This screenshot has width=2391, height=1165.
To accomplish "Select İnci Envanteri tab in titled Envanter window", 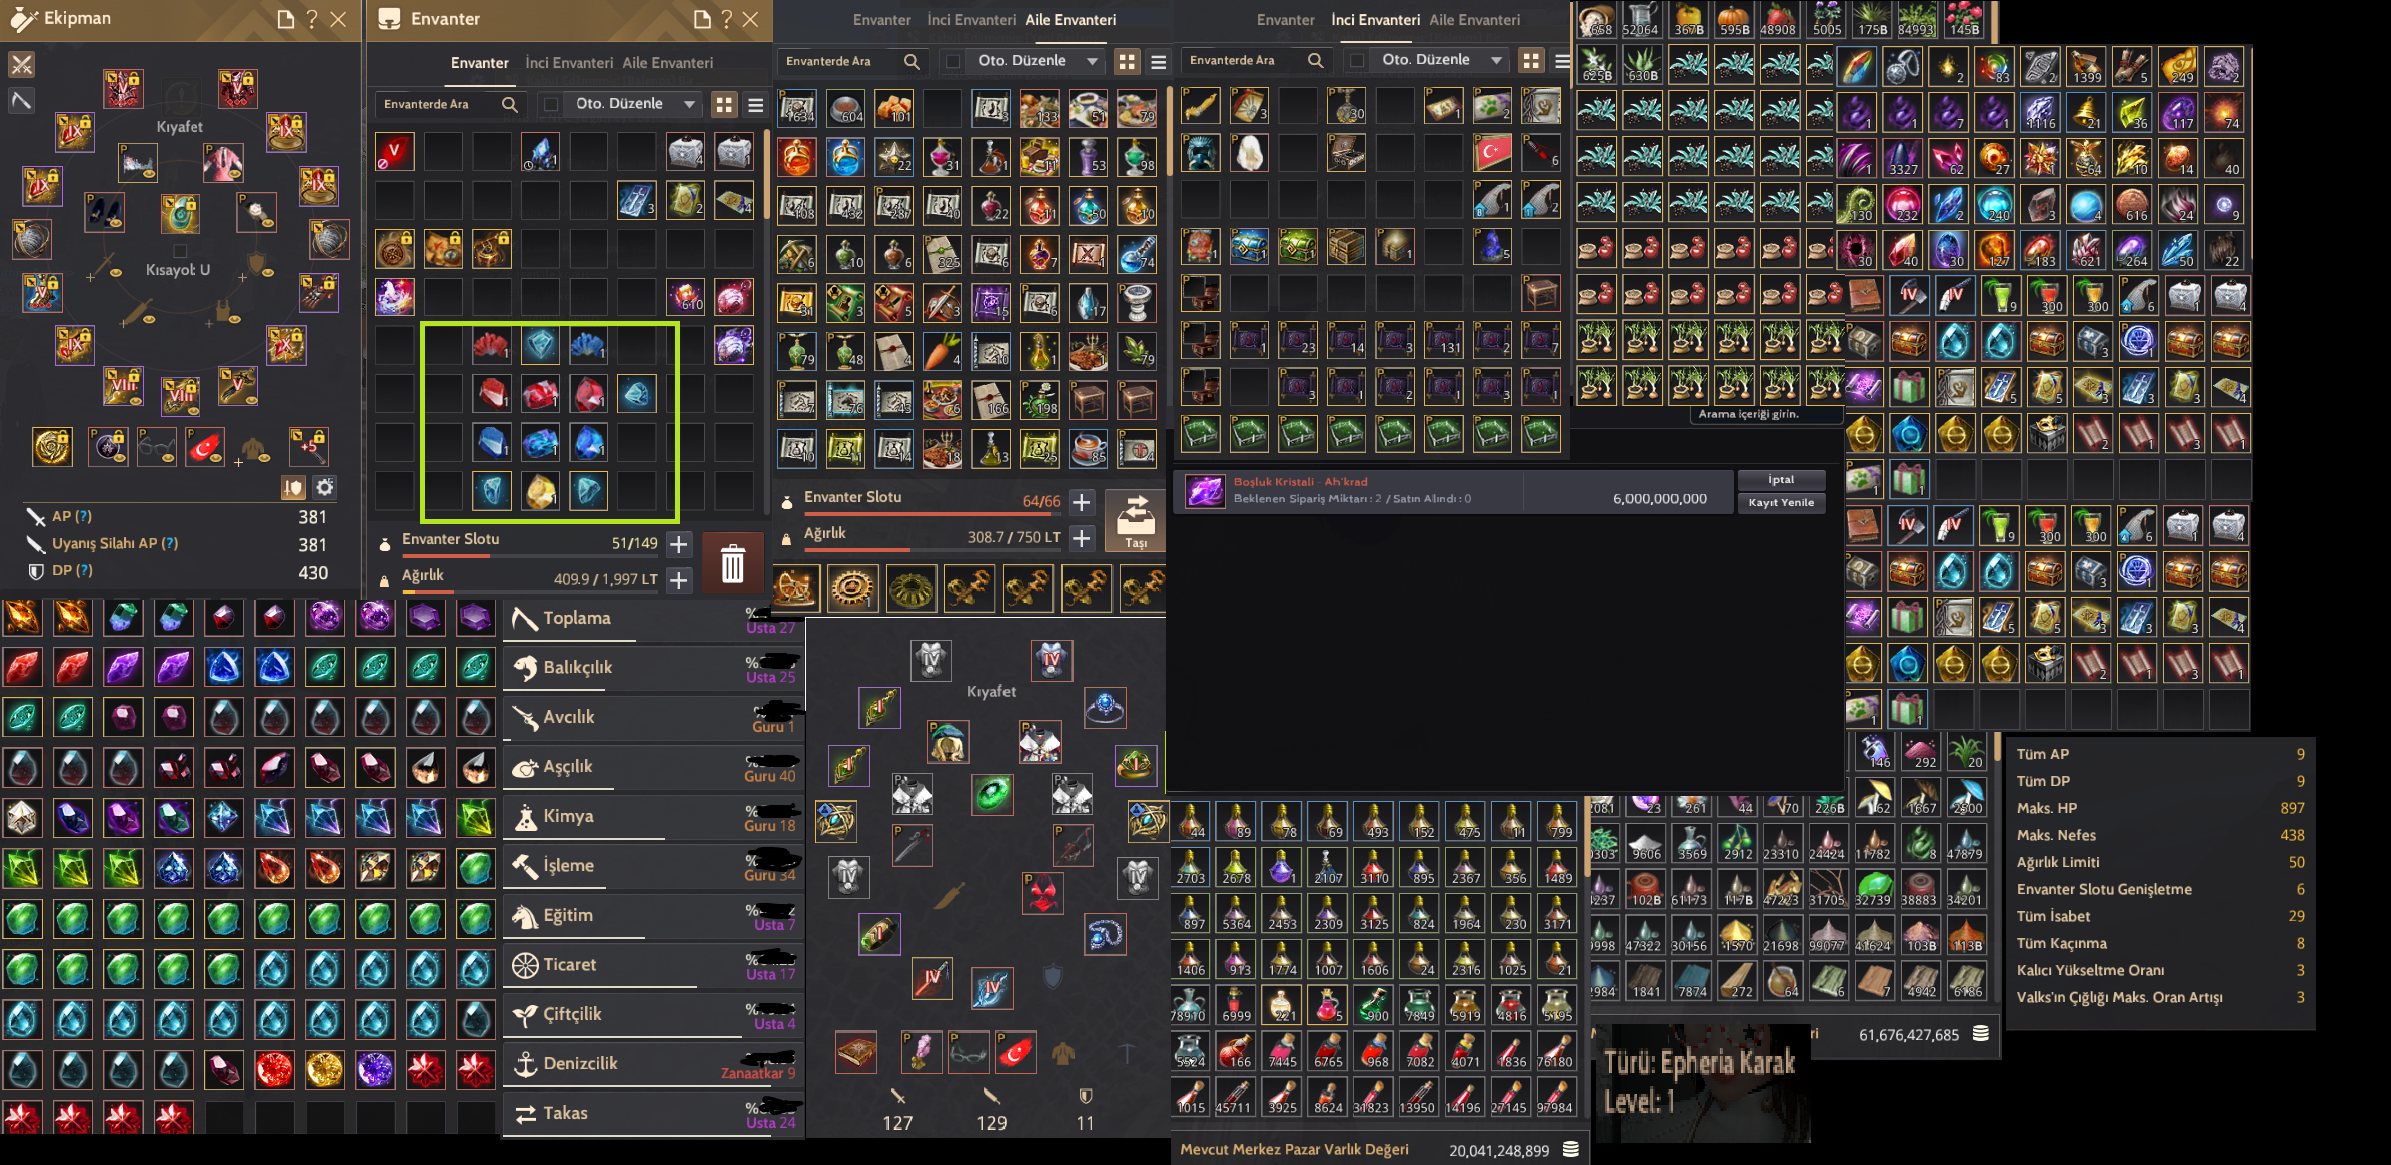I will [x=570, y=62].
